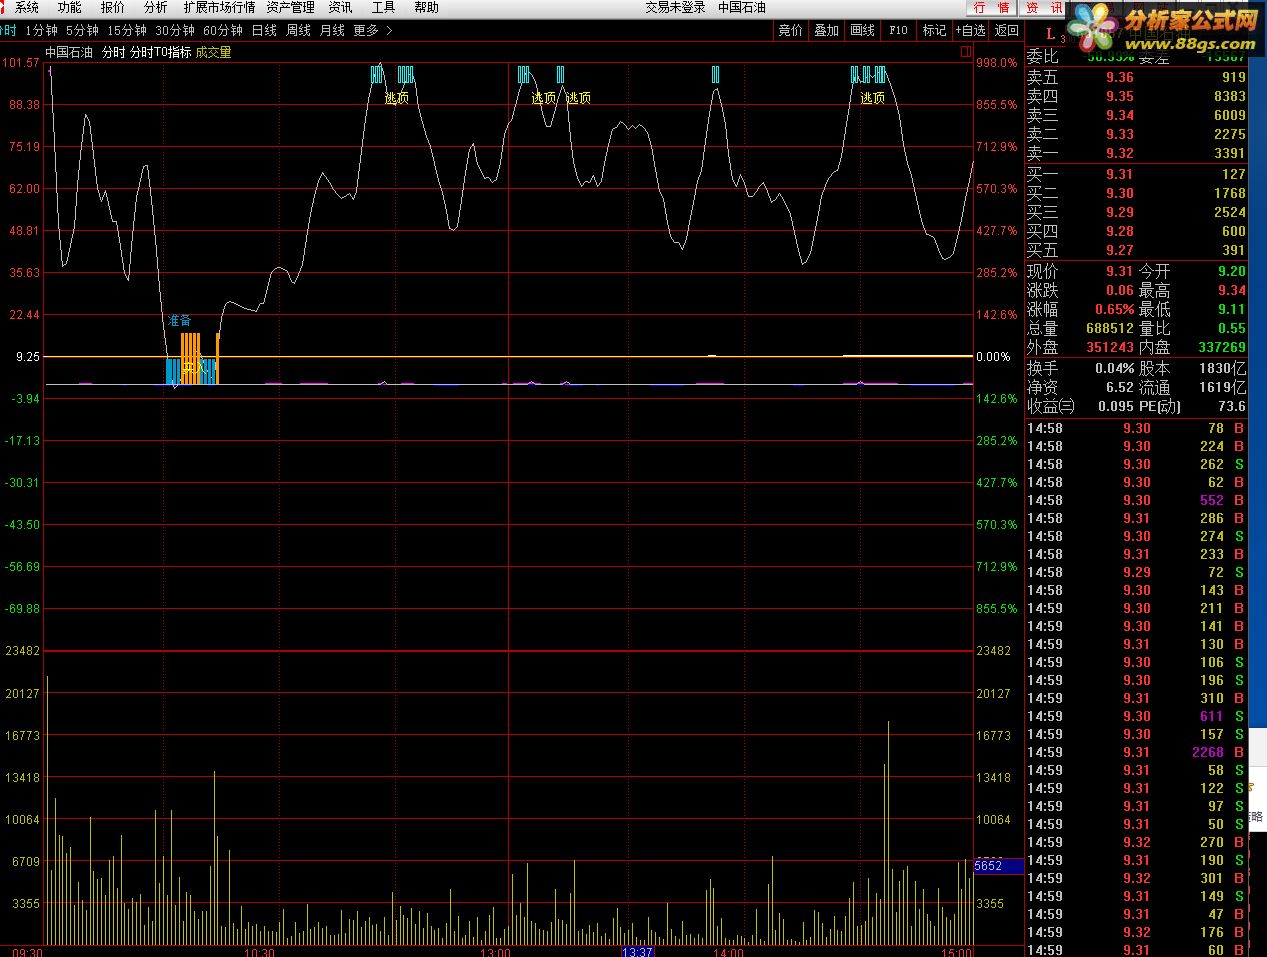Viewport: 1267px width, 957px height.
Task: Select the 1分钟 period tab
Action: 41,31
